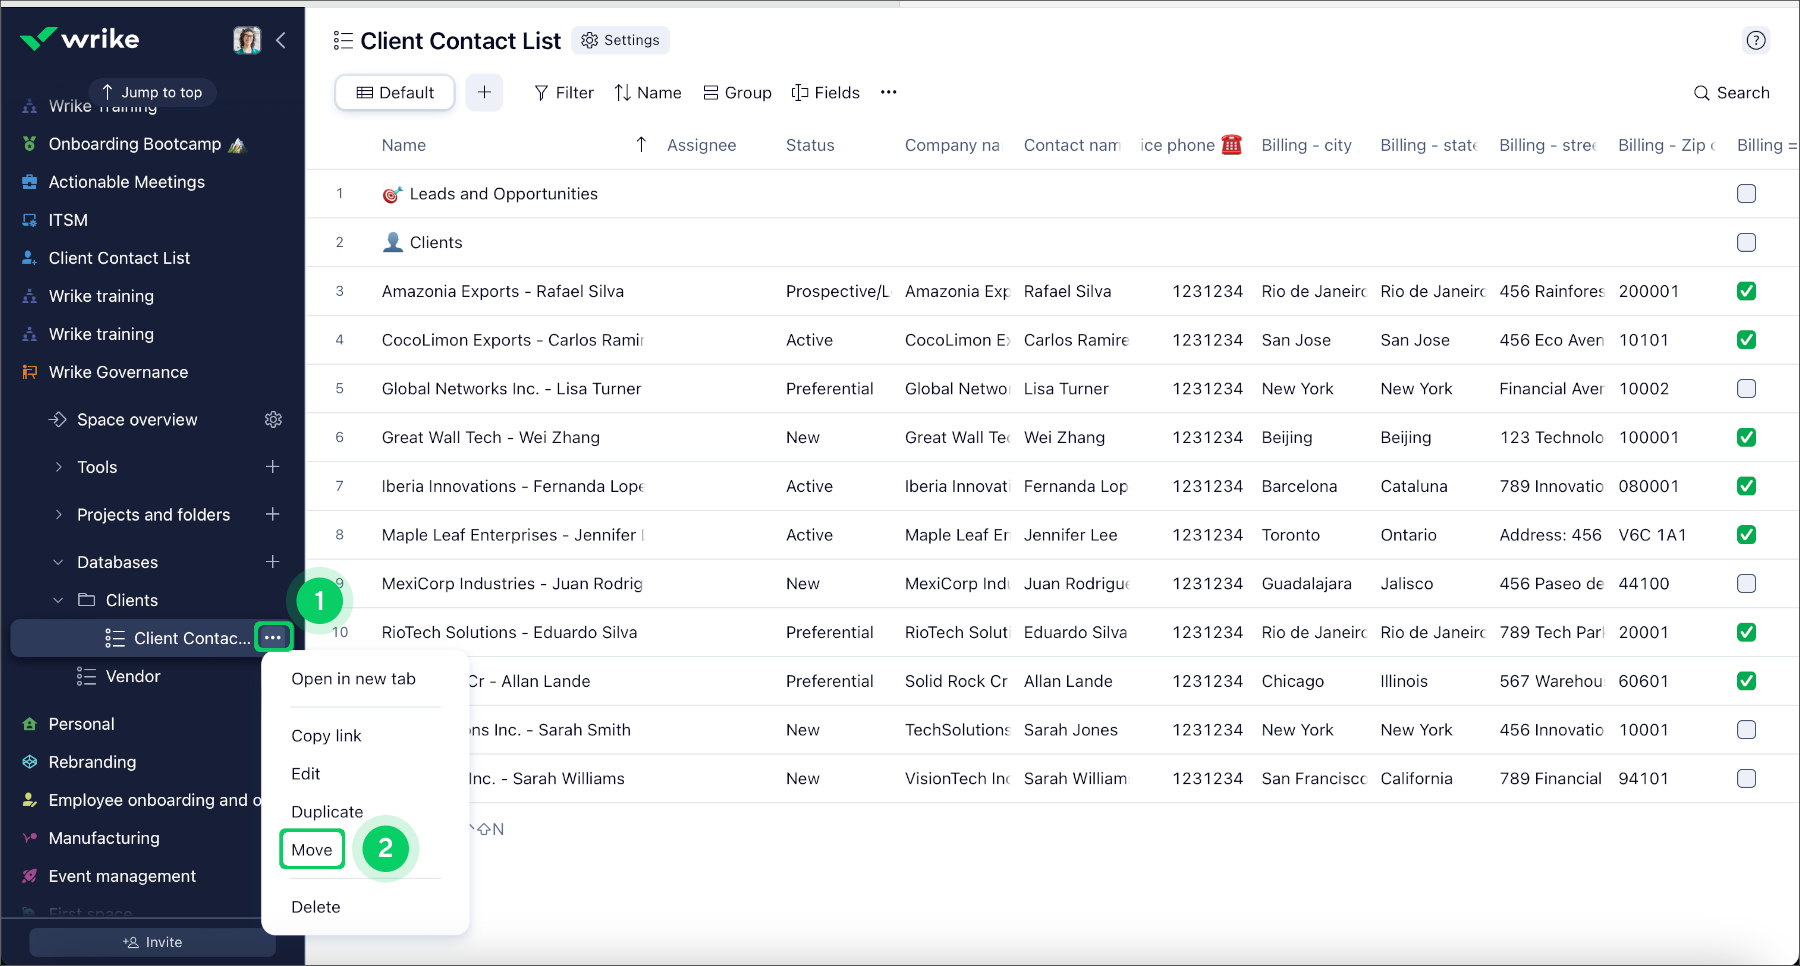Open Space overview settings gear
The width and height of the screenshot is (1800, 966).
coord(274,419)
